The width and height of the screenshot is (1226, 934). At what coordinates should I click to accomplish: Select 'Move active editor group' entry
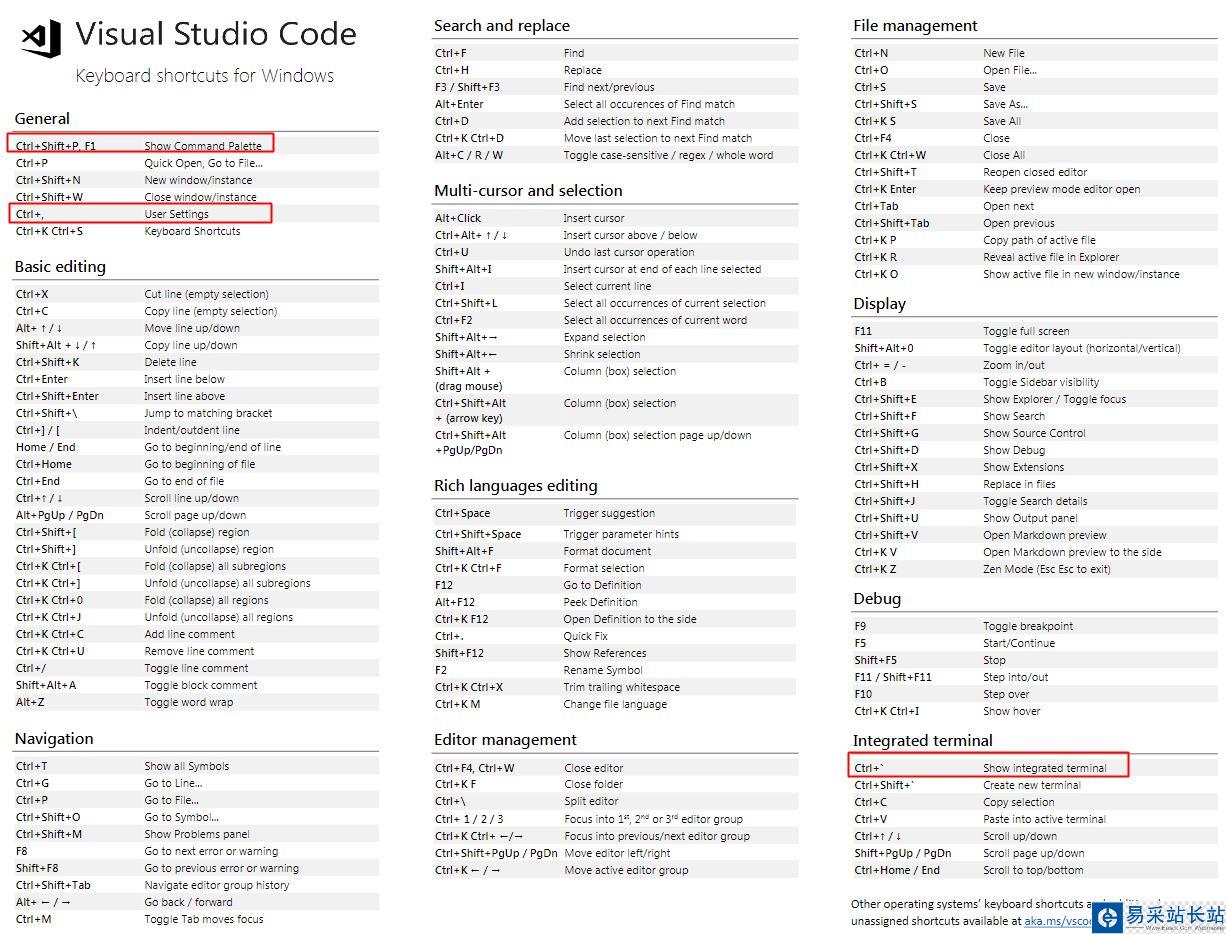click(x=626, y=870)
